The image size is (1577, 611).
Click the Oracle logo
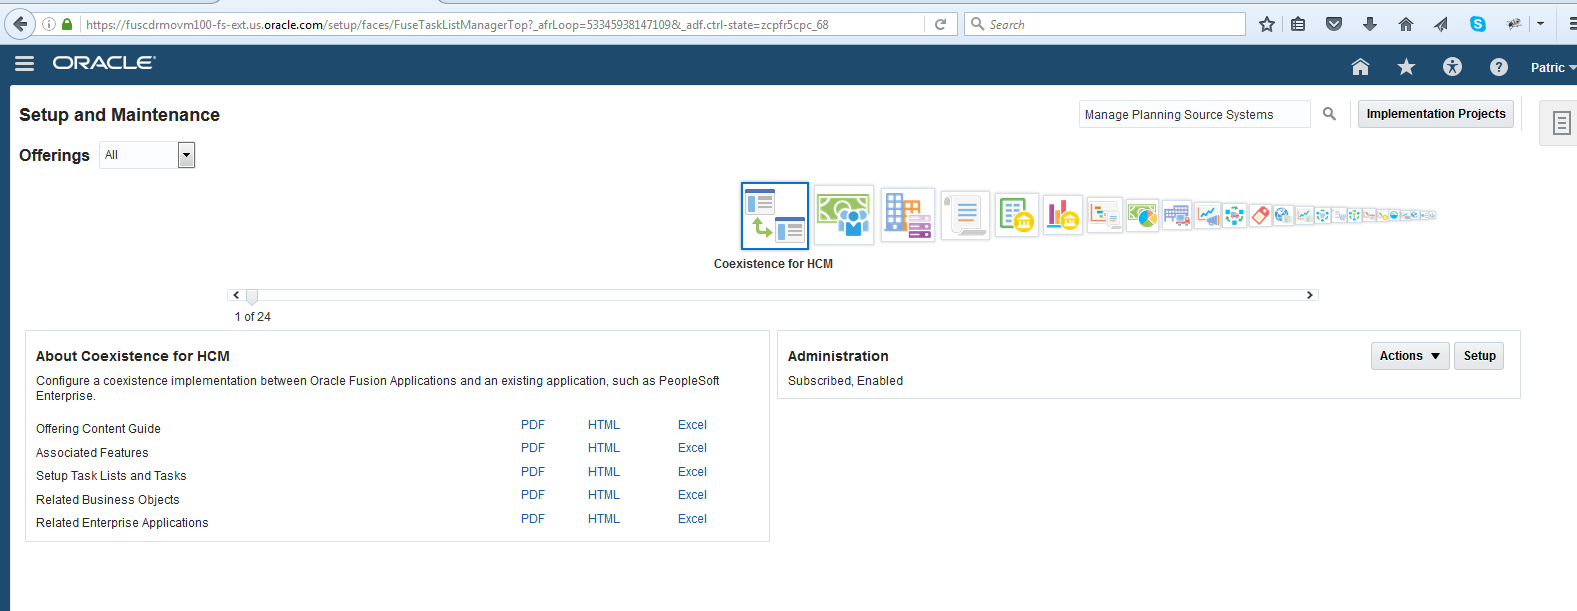click(x=104, y=63)
